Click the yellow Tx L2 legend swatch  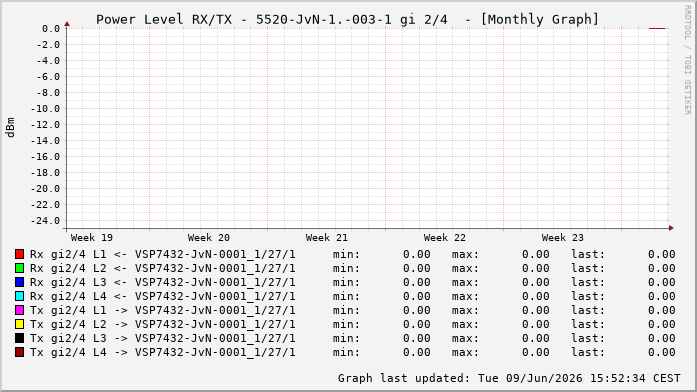pyautogui.click(x=19, y=324)
